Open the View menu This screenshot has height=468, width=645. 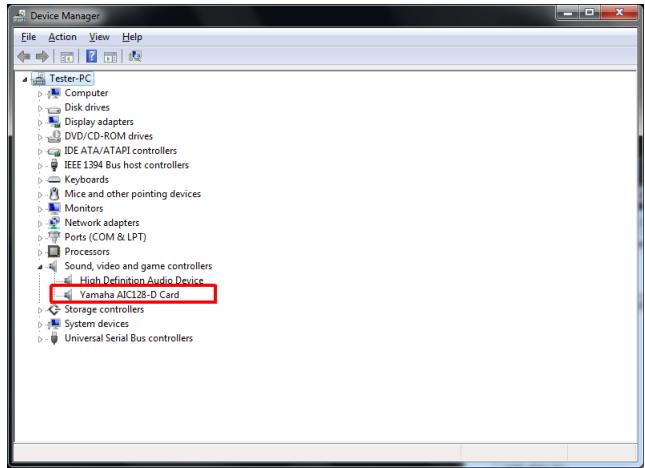99,37
